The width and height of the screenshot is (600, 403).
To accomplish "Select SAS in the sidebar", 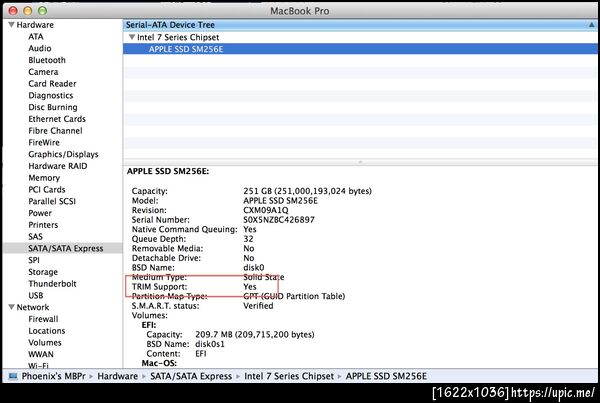I will [36, 237].
